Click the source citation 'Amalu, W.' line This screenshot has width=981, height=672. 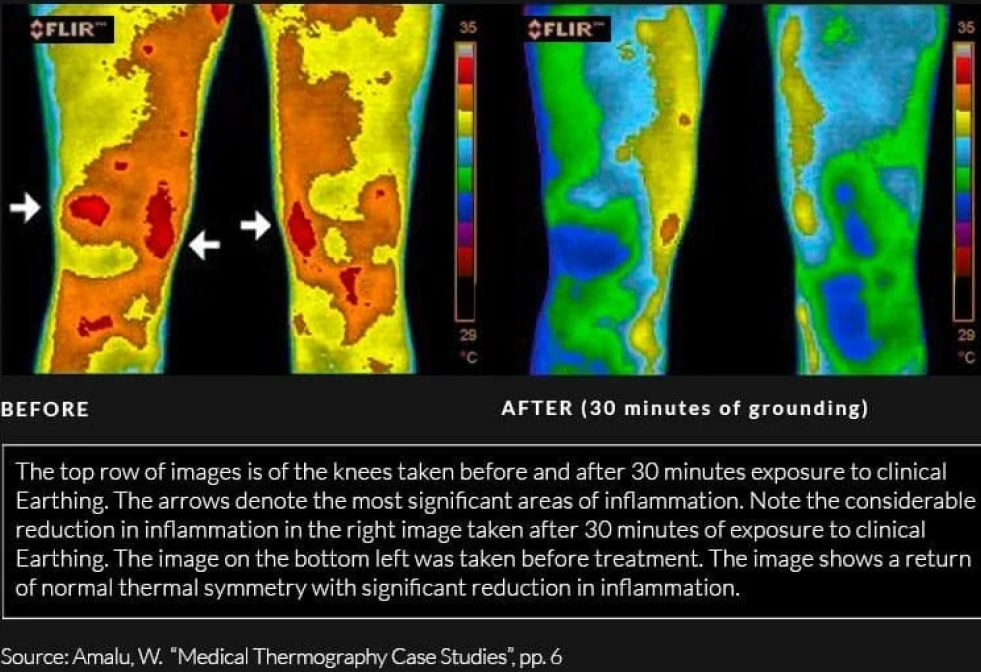pos(281,657)
